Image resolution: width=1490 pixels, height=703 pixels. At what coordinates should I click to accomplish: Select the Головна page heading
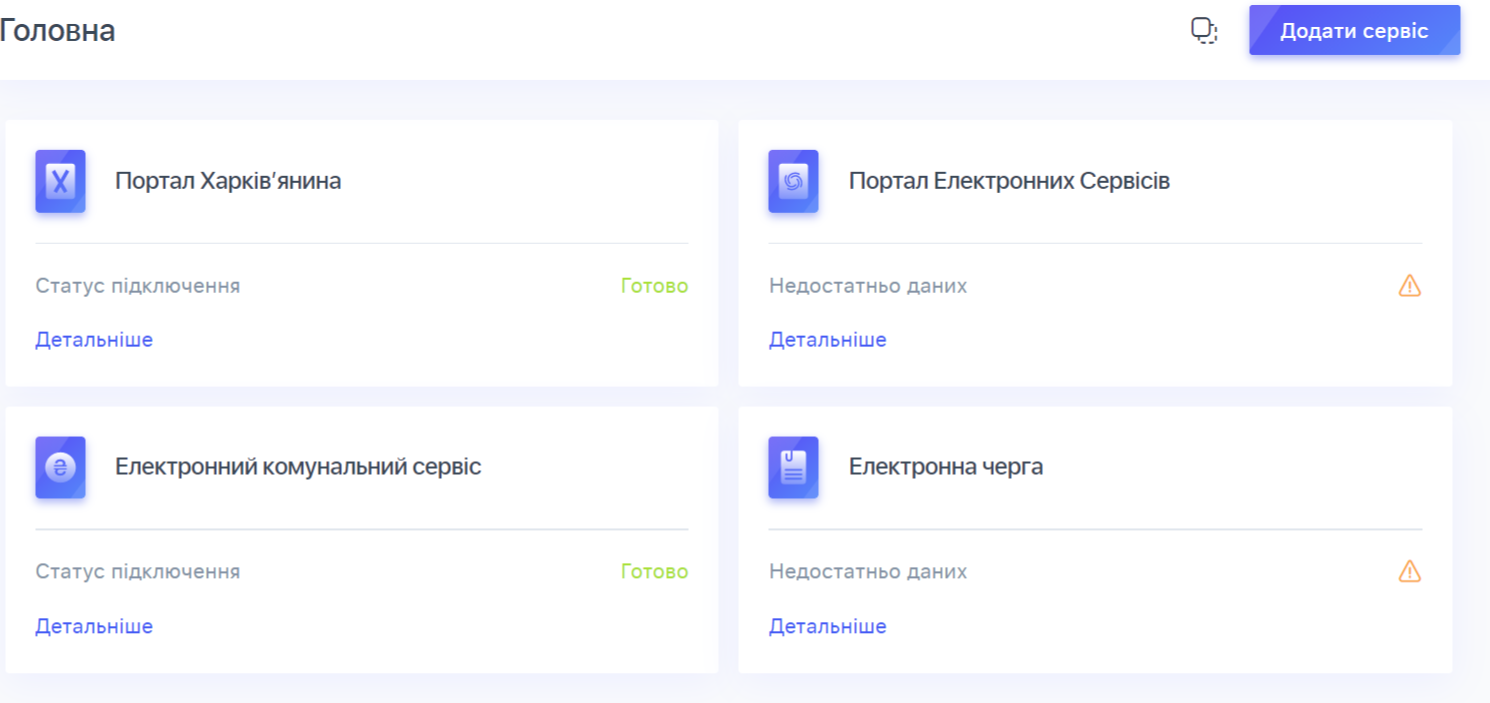tap(58, 30)
